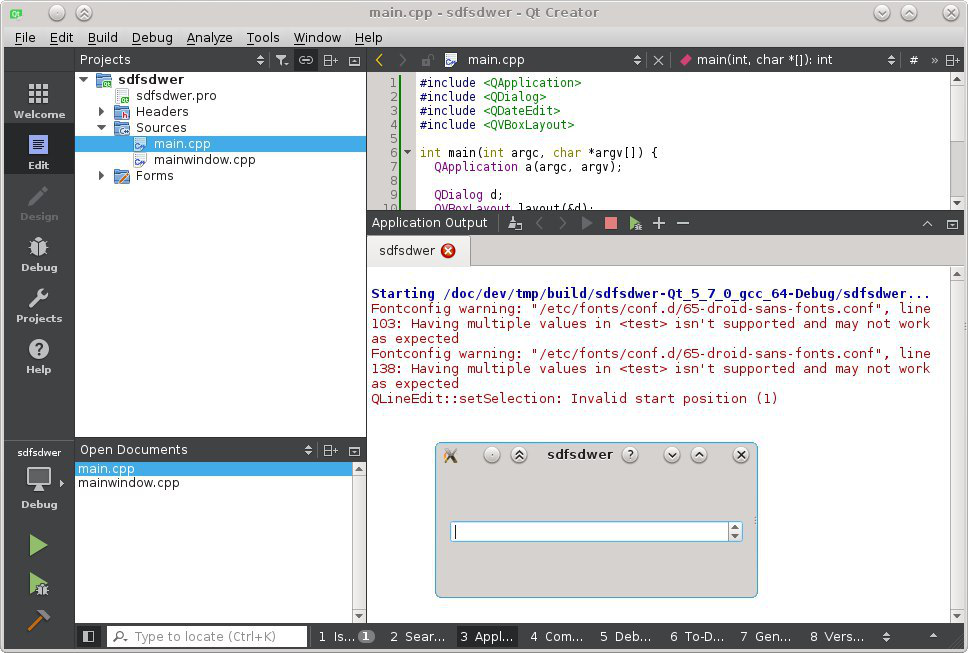Open the File menu
968x653 pixels.
point(25,38)
